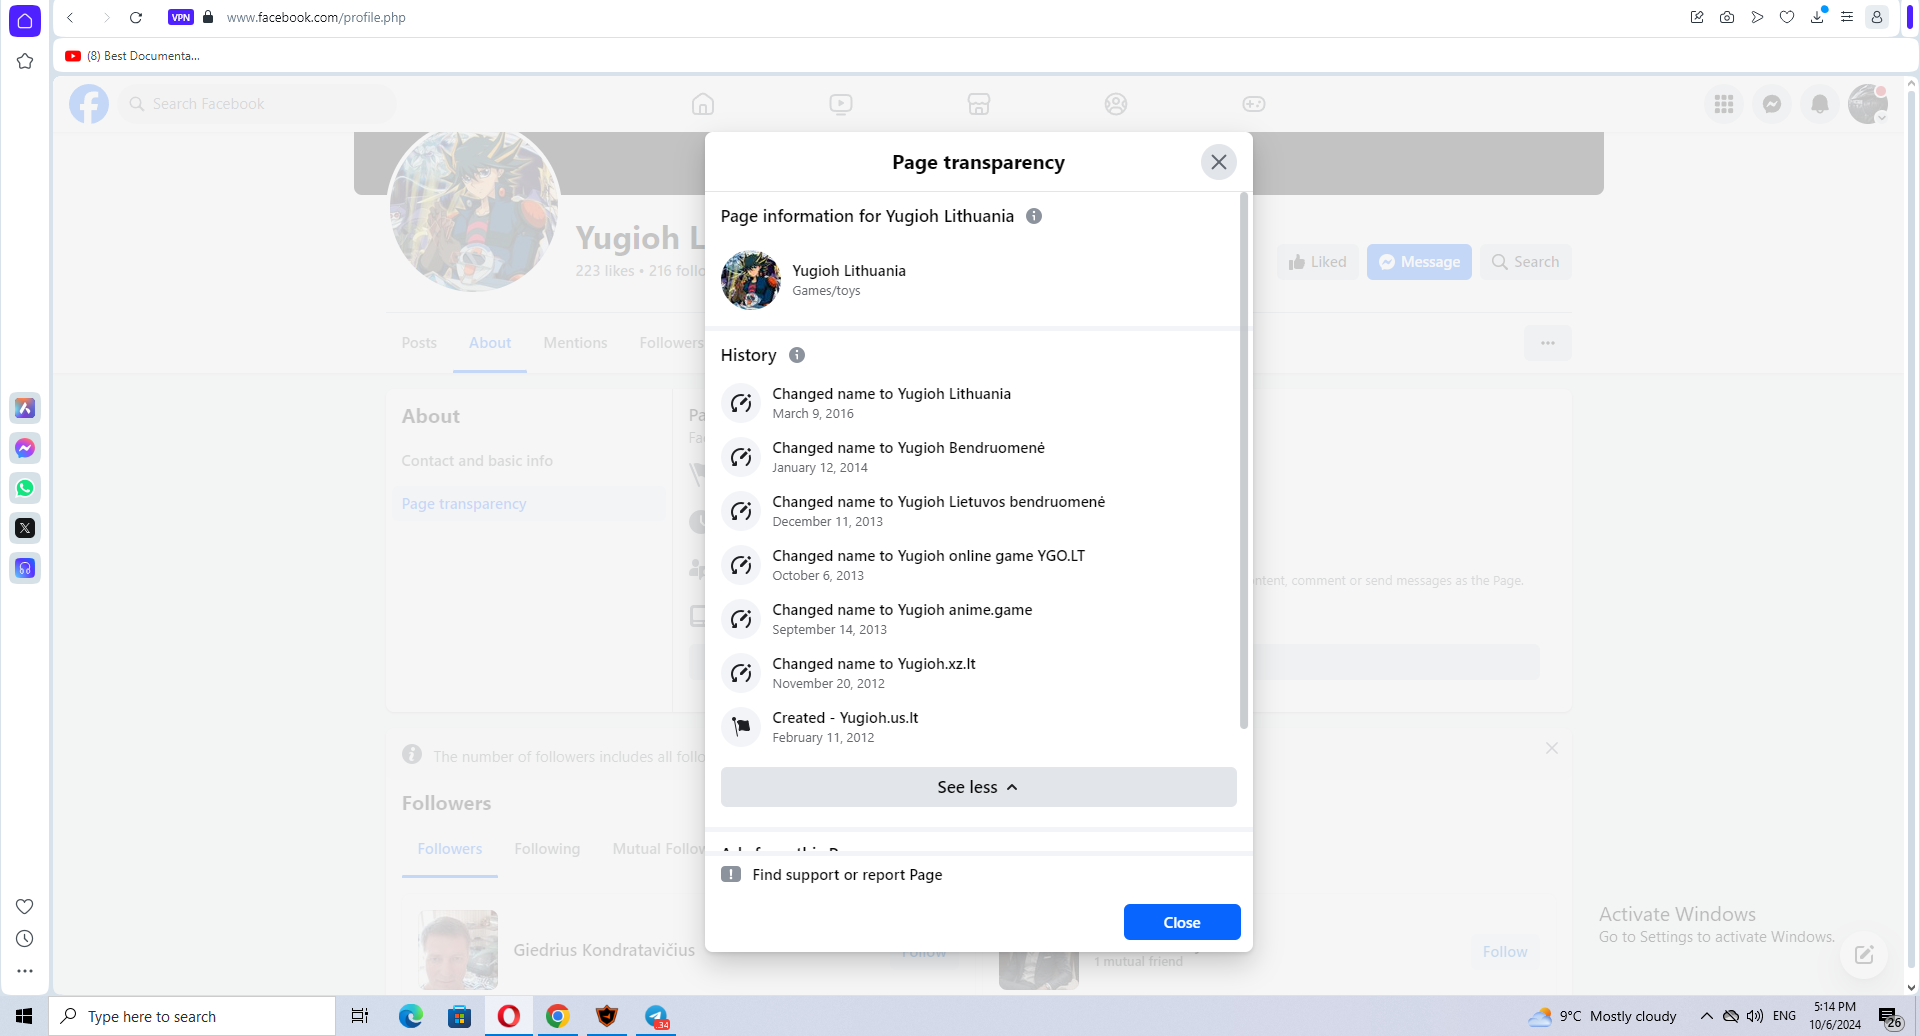The width and height of the screenshot is (1920, 1036).
Task: Click Follow button at bottom right
Action: click(x=1505, y=952)
